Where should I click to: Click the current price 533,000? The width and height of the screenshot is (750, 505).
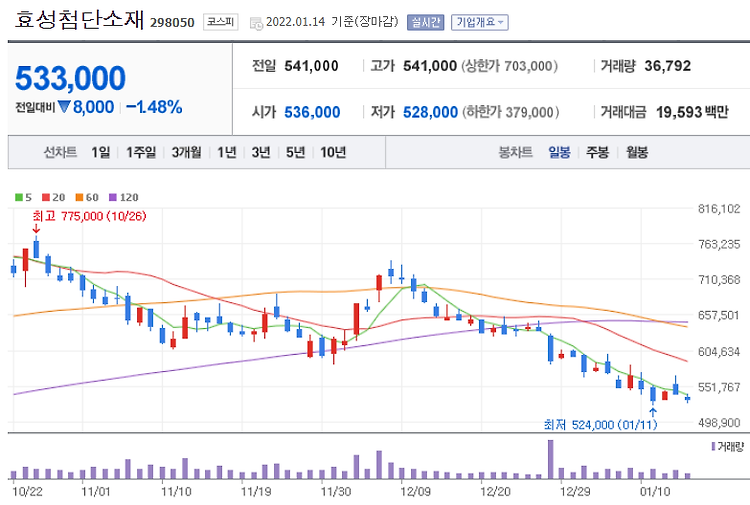coord(70,78)
